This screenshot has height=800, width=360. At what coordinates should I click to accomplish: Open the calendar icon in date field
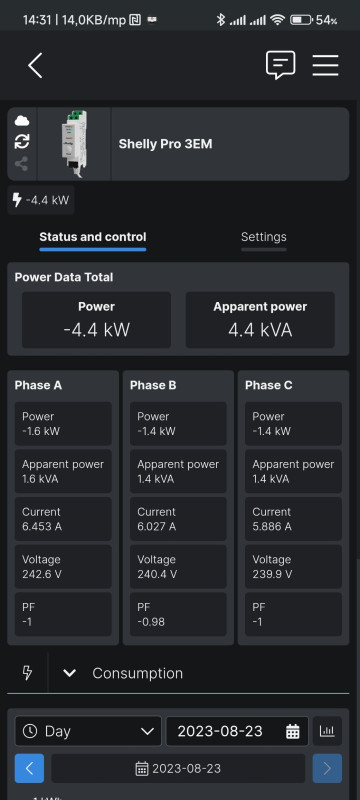pos(293,731)
